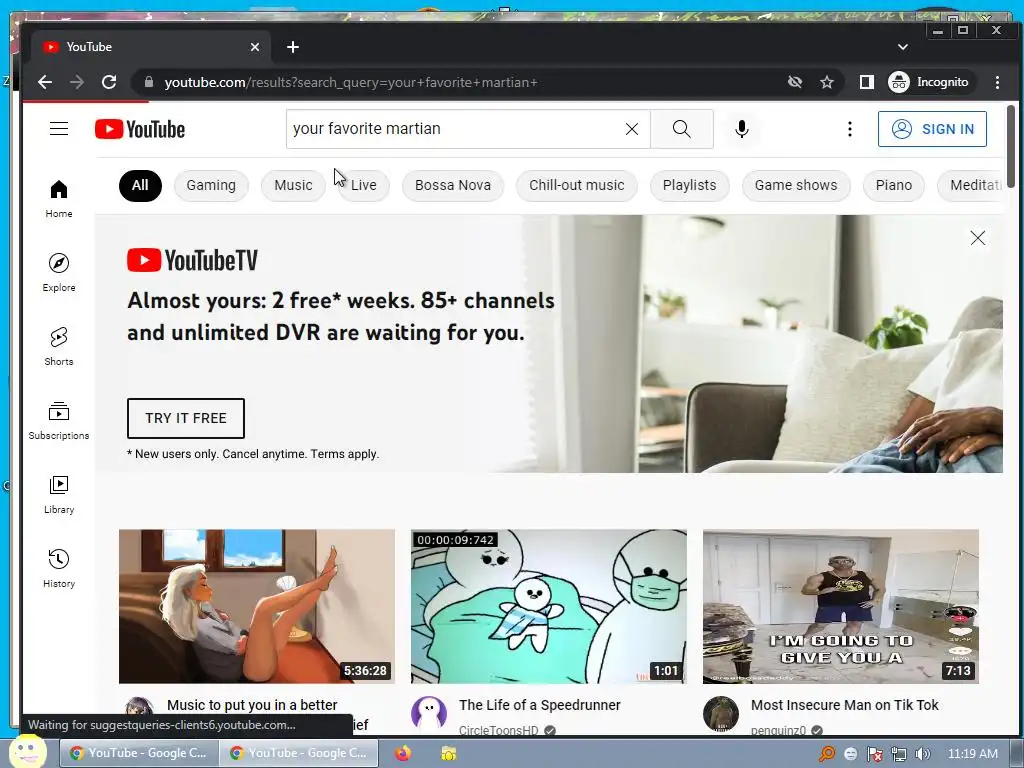This screenshot has height=768, width=1024.
Task: Open History in sidebar
Action: (59, 568)
